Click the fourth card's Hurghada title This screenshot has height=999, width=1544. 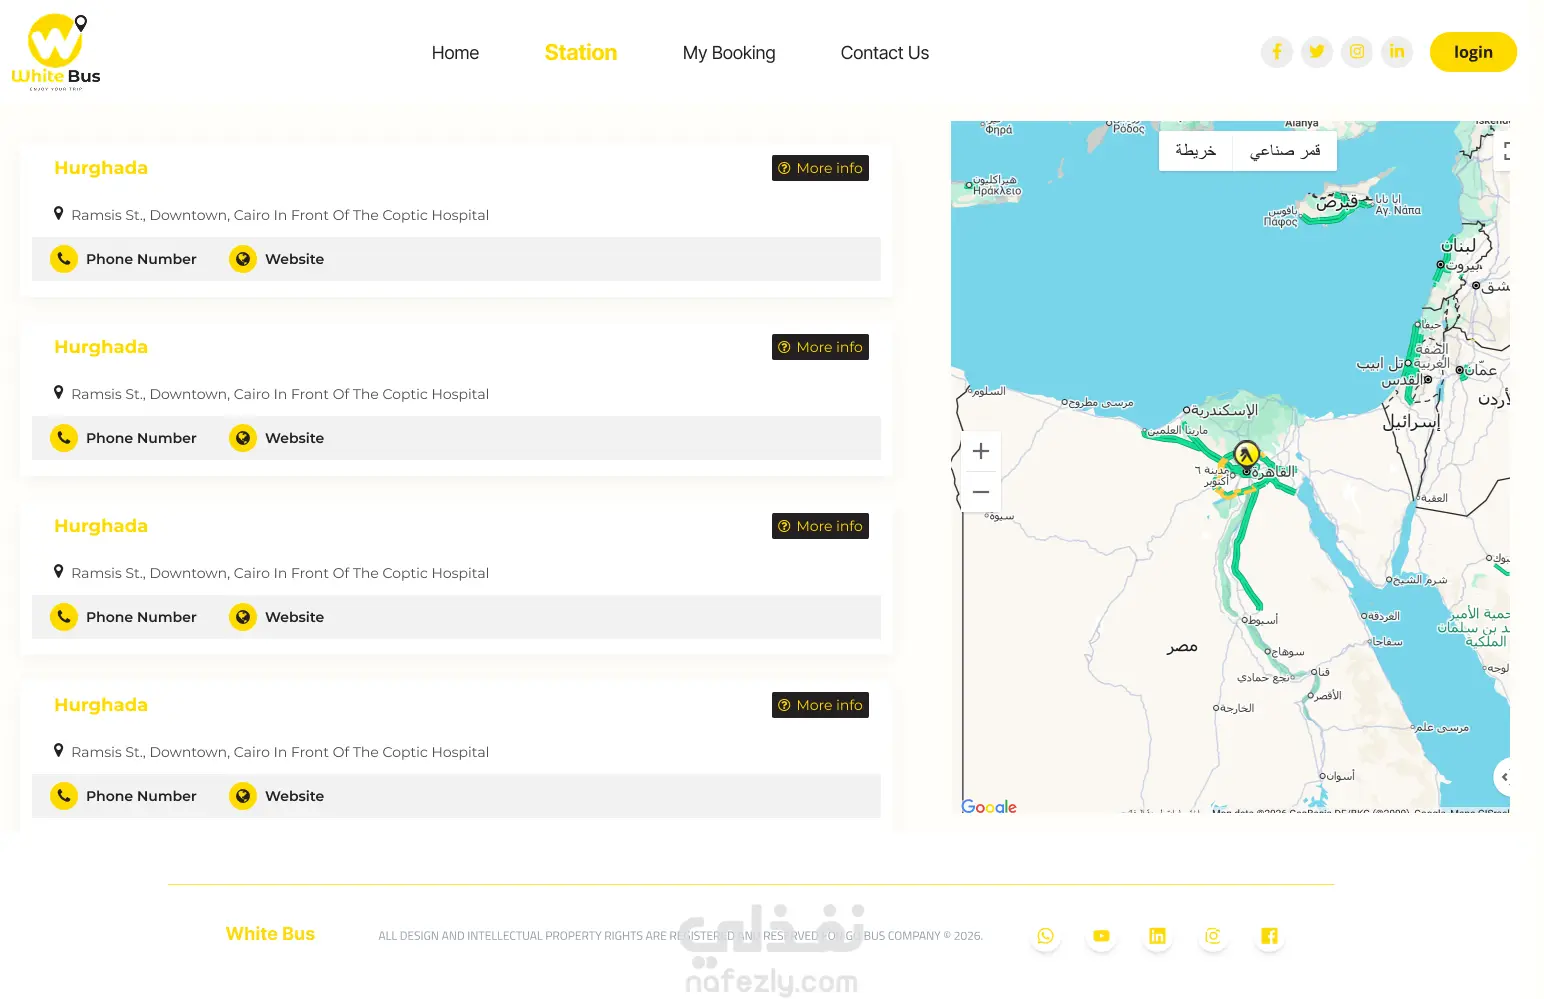(x=101, y=705)
